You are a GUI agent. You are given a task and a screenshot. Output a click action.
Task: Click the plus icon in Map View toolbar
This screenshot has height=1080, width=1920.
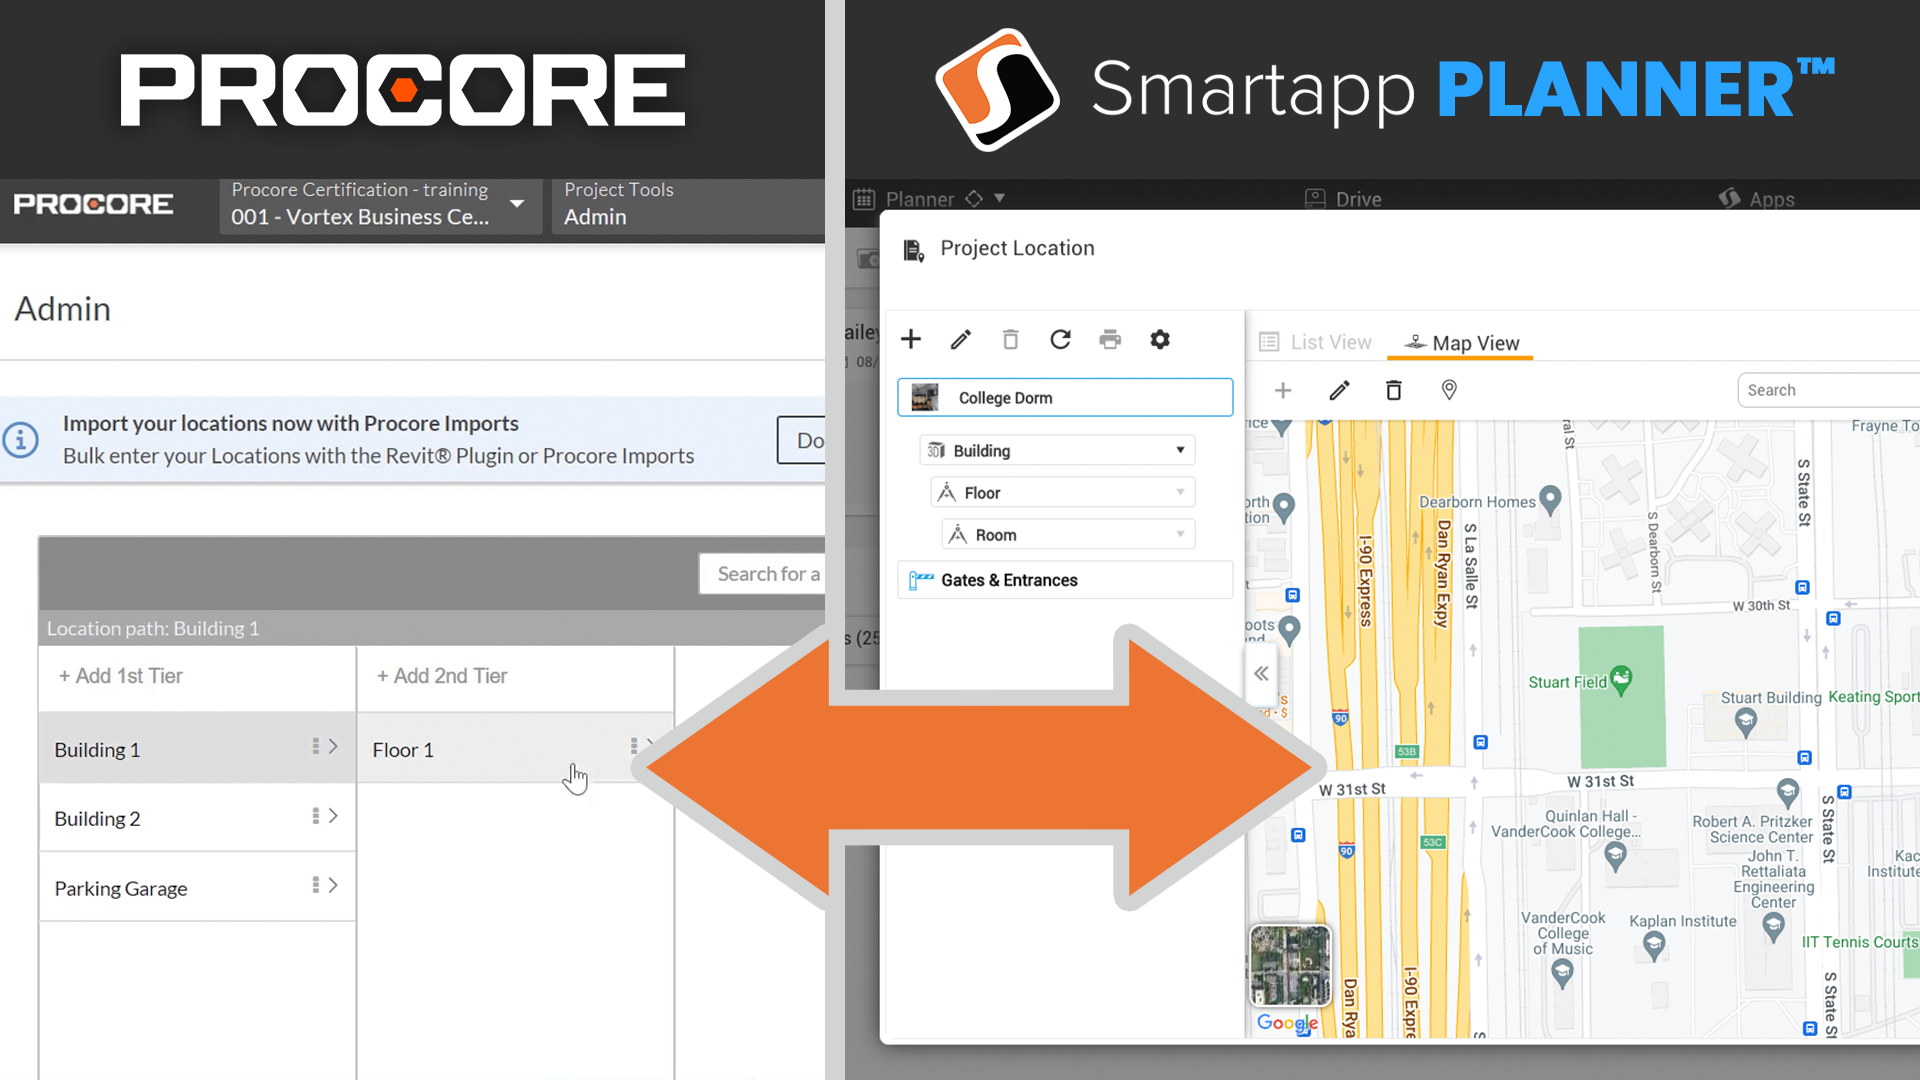click(1283, 390)
